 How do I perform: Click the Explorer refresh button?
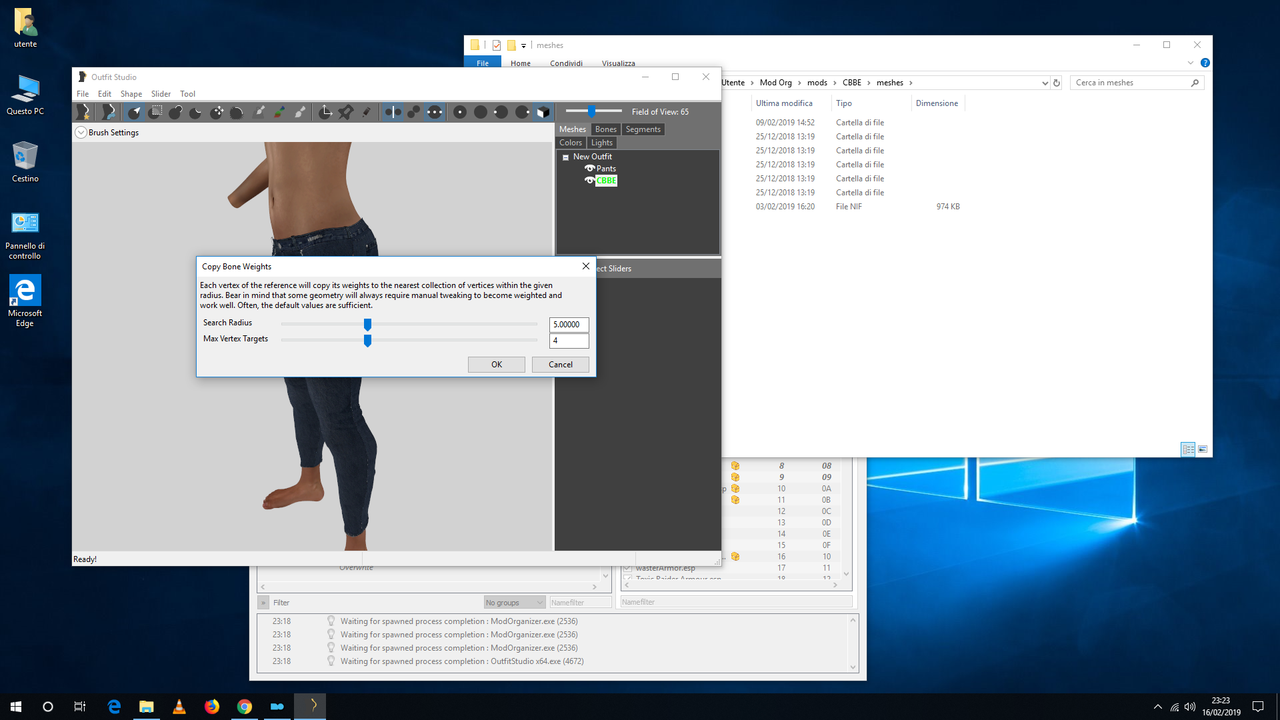click(x=1057, y=83)
